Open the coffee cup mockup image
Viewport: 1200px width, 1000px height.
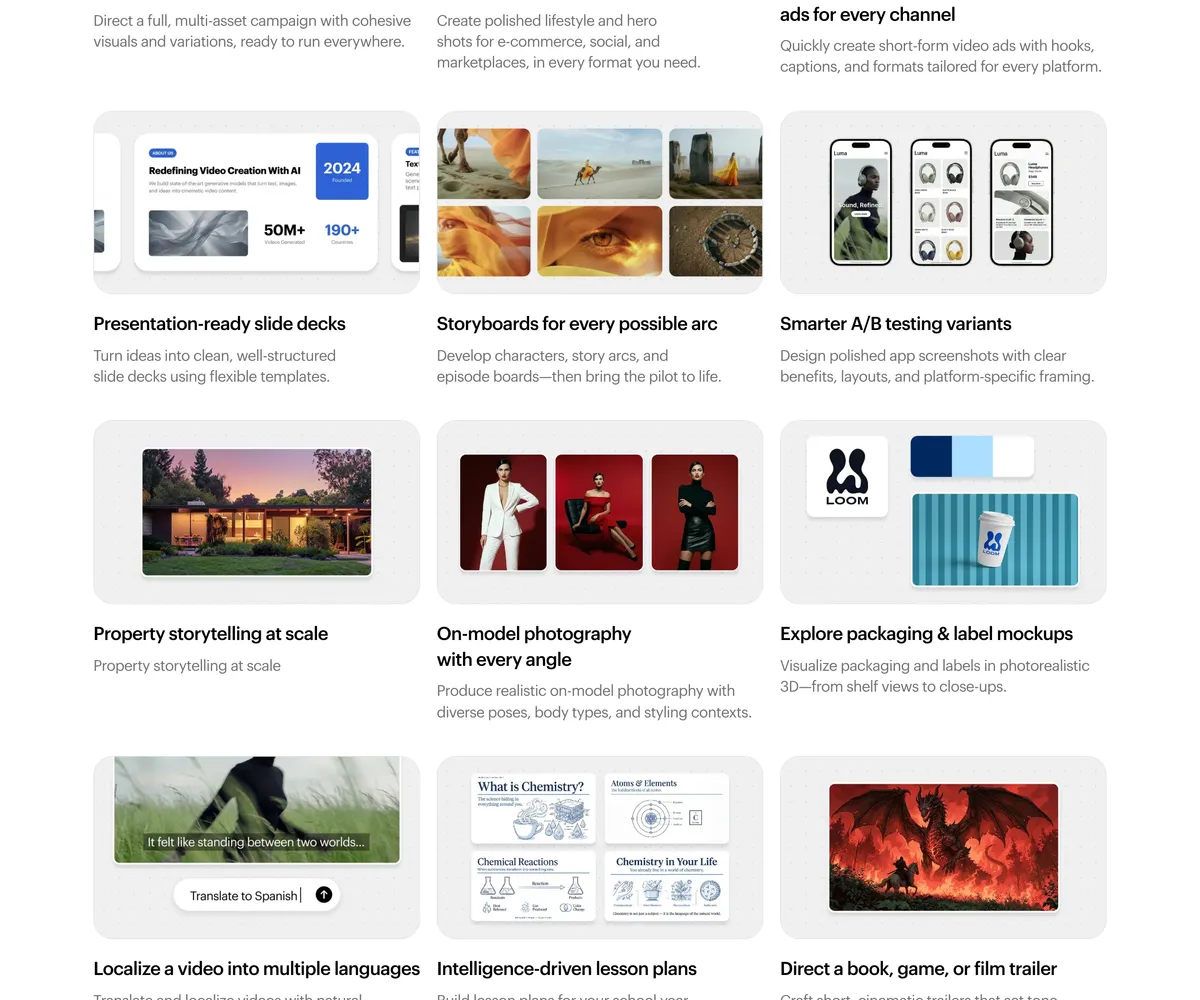995,540
